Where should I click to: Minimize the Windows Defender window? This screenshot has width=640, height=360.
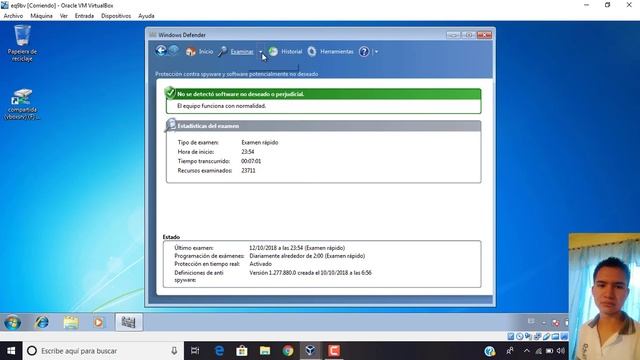coord(453,35)
